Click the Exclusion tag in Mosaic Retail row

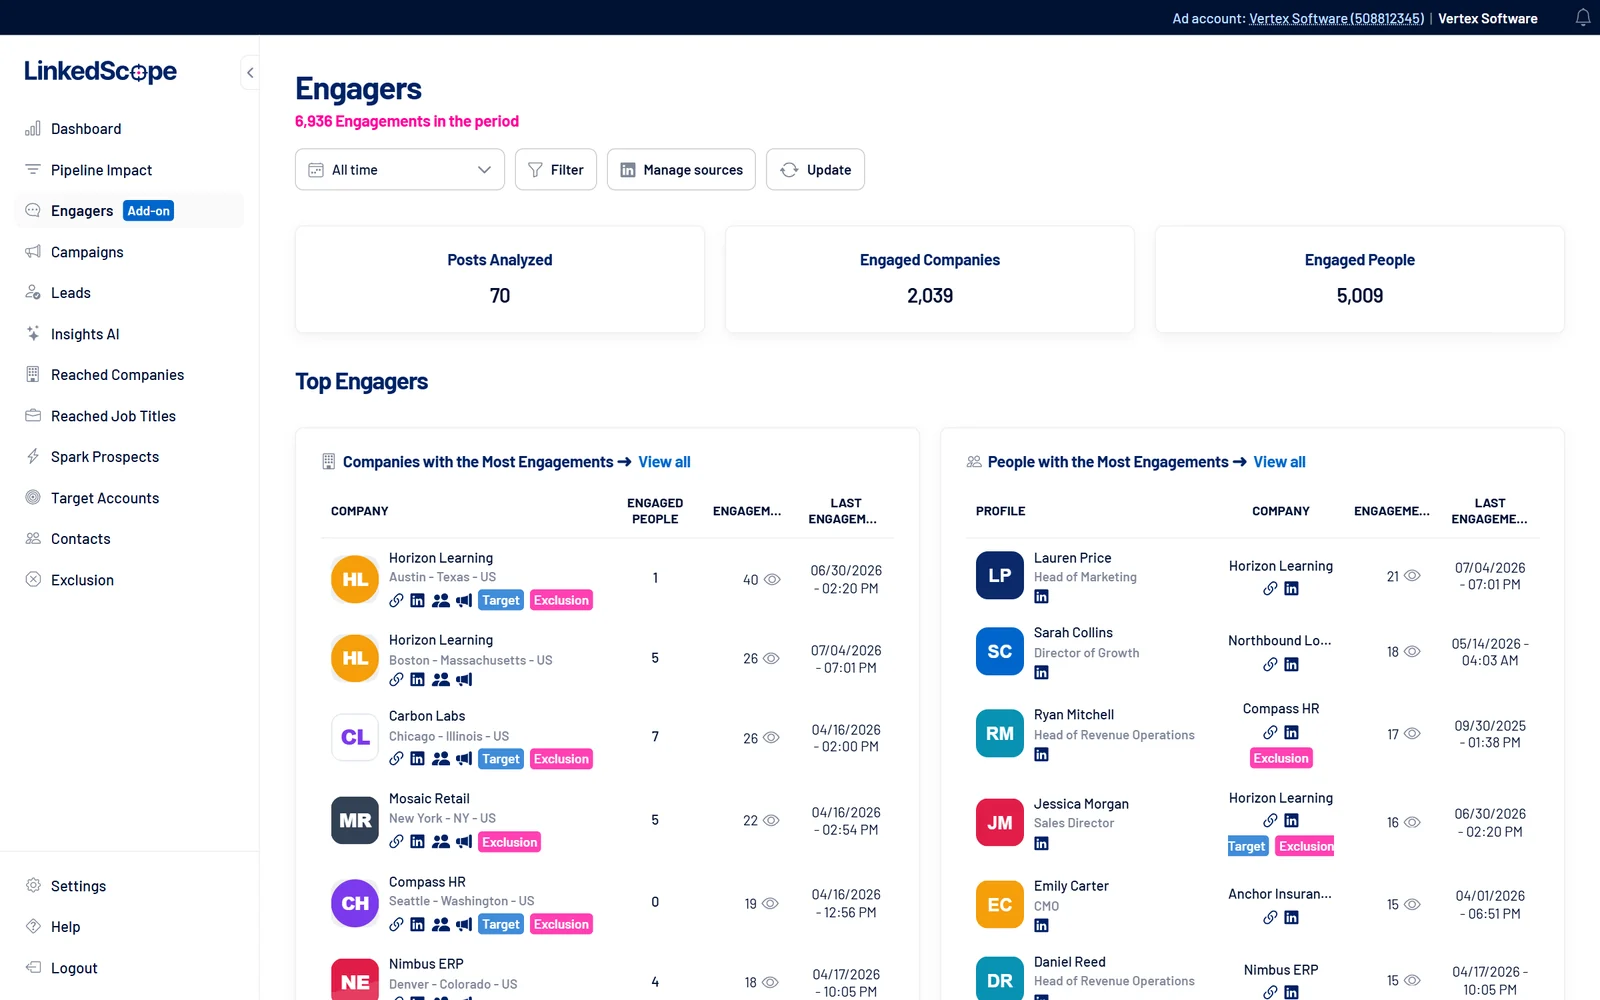point(510,842)
